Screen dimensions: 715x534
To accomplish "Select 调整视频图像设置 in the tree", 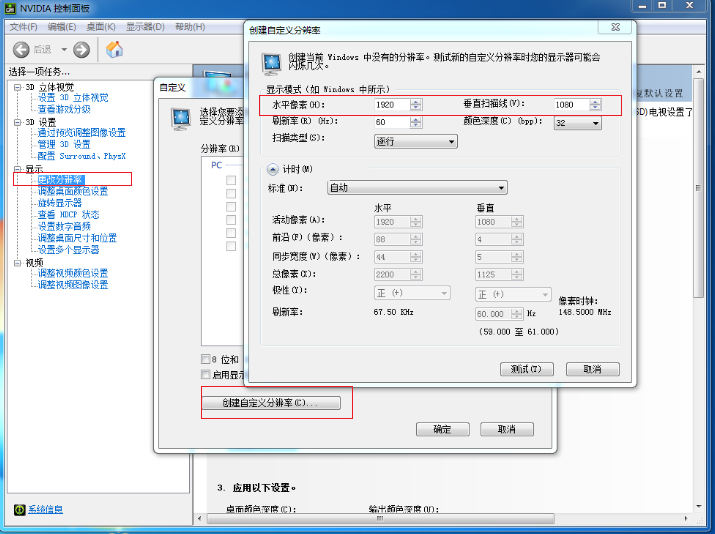I will tap(73, 285).
